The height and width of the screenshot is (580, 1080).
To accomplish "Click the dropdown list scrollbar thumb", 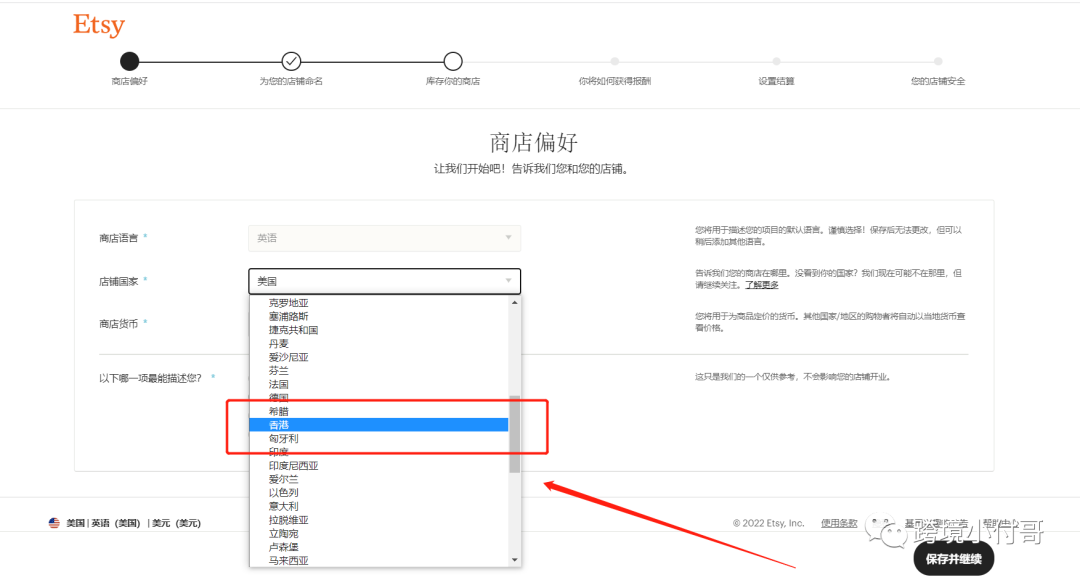I will click(x=515, y=434).
